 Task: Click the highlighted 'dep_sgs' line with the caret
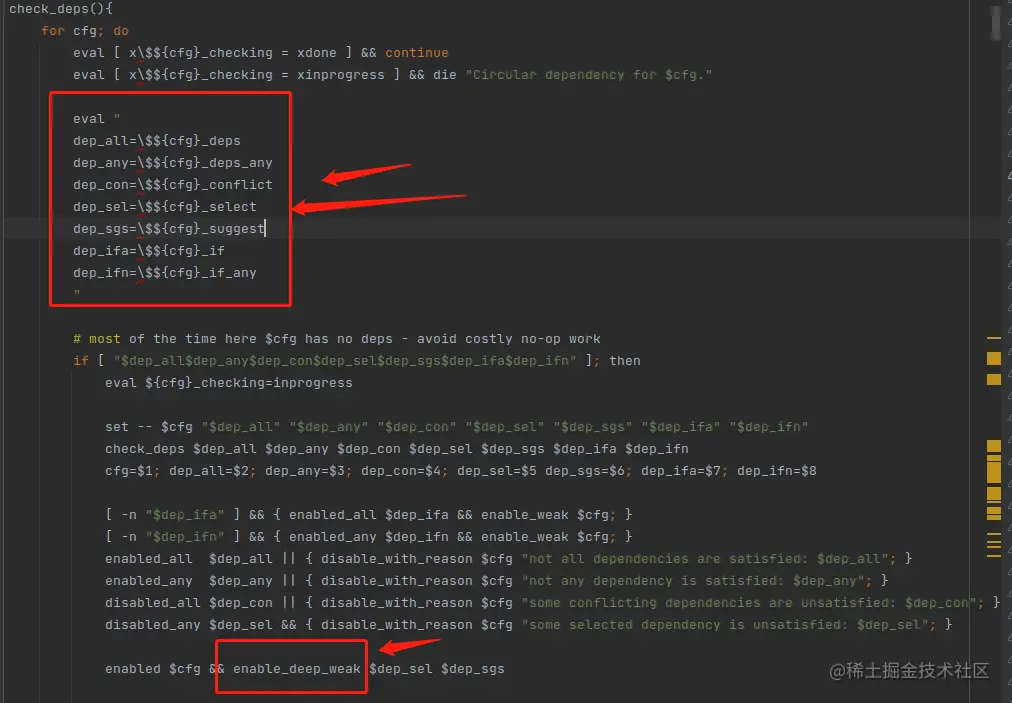pos(165,228)
